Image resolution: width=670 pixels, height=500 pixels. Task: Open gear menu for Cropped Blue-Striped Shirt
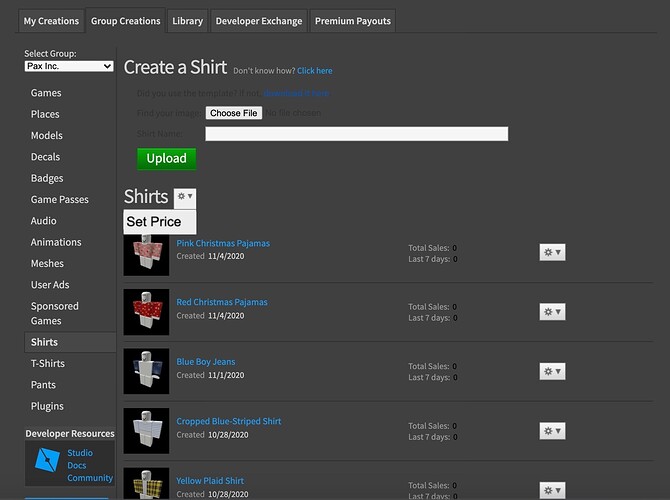coord(552,431)
